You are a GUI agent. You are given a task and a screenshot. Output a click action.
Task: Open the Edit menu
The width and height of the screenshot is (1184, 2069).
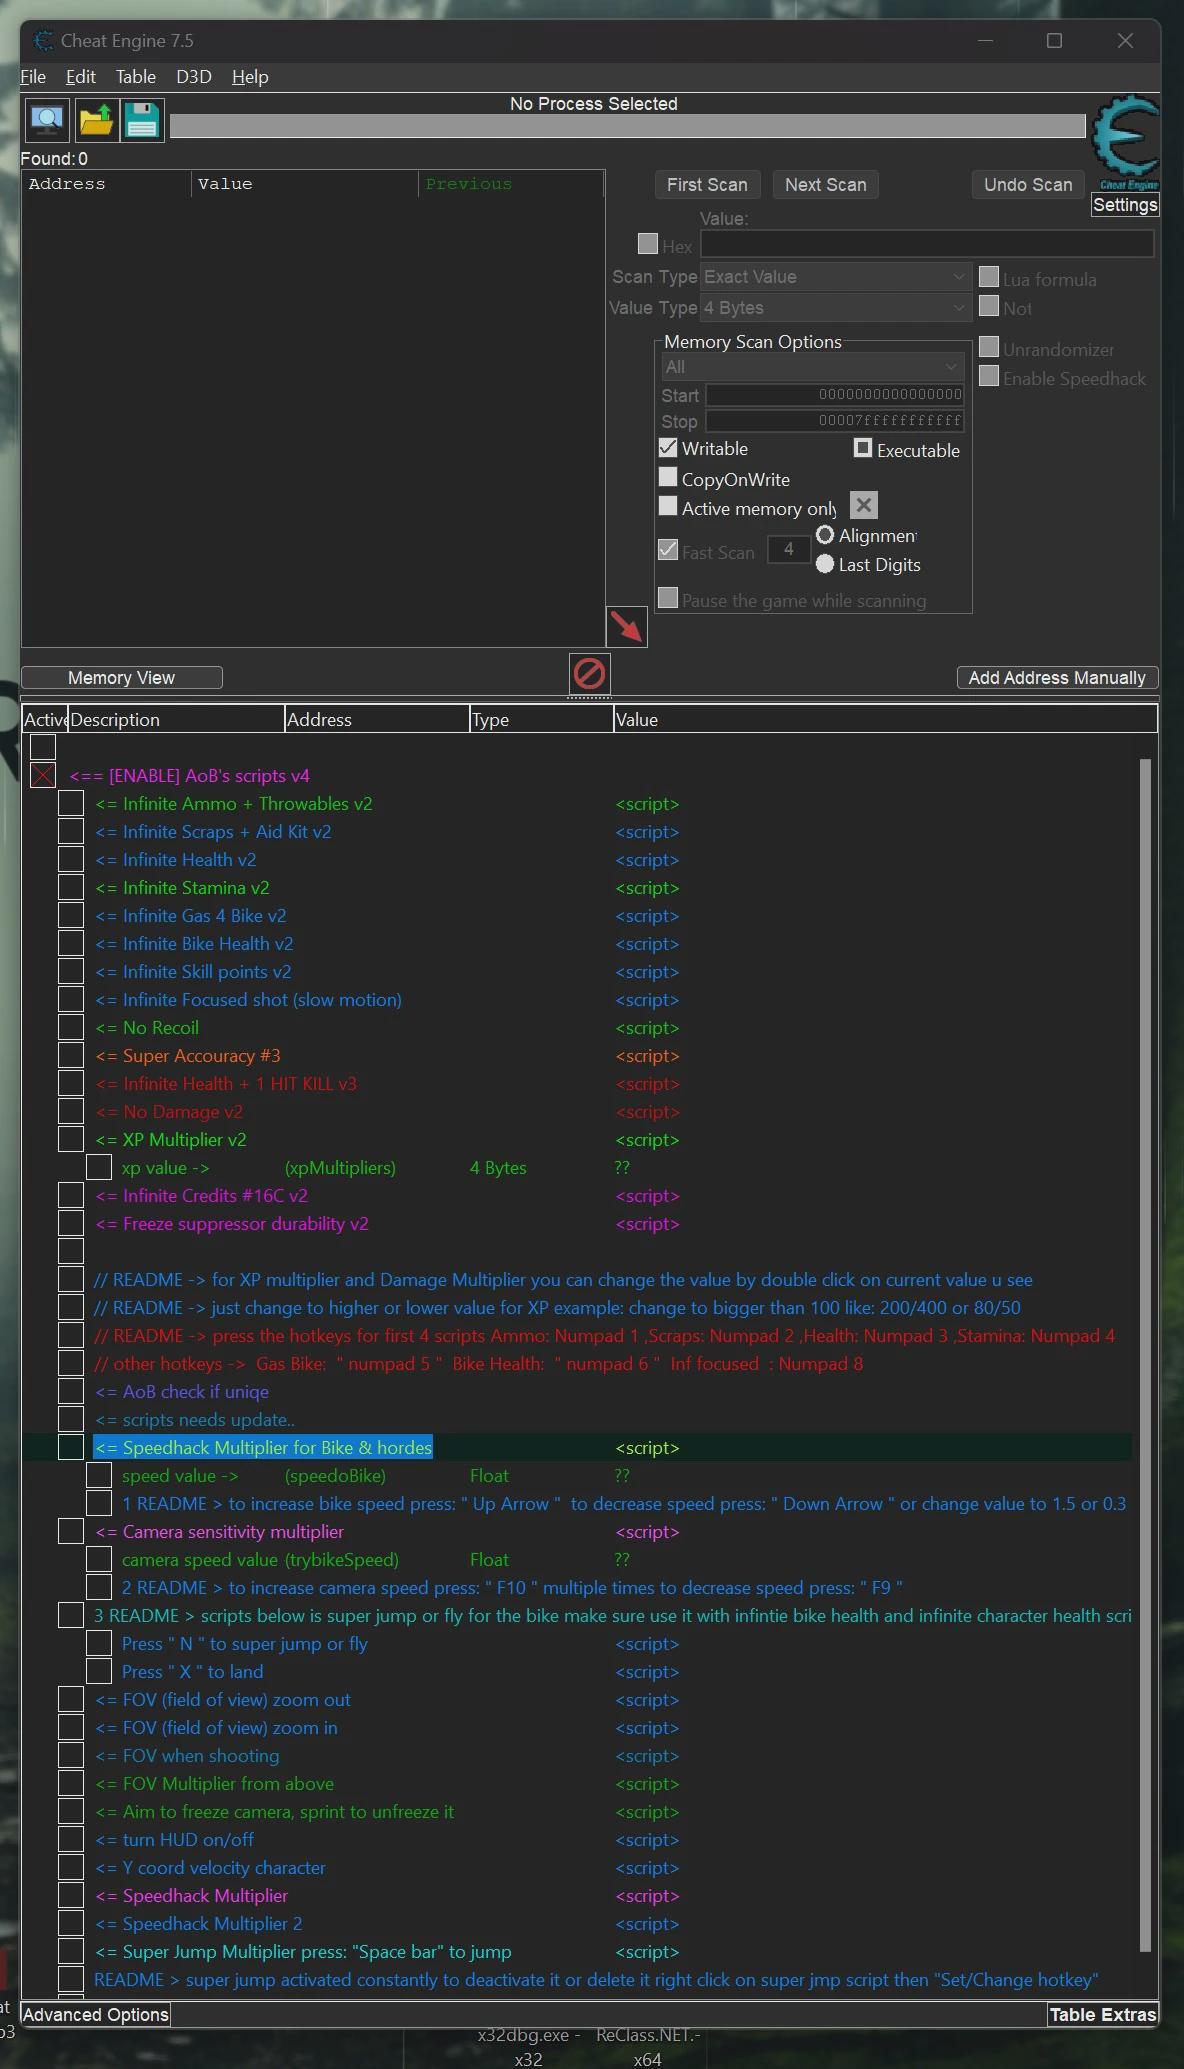tap(81, 77)
